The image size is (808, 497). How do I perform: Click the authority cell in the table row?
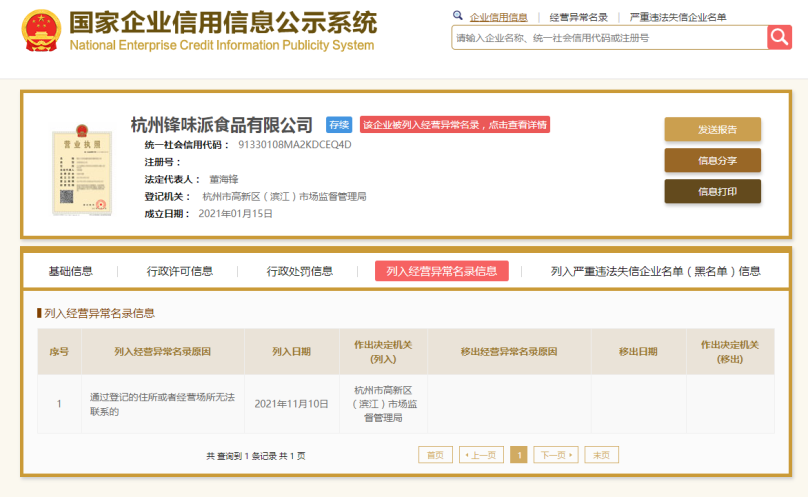click(383, 404)
